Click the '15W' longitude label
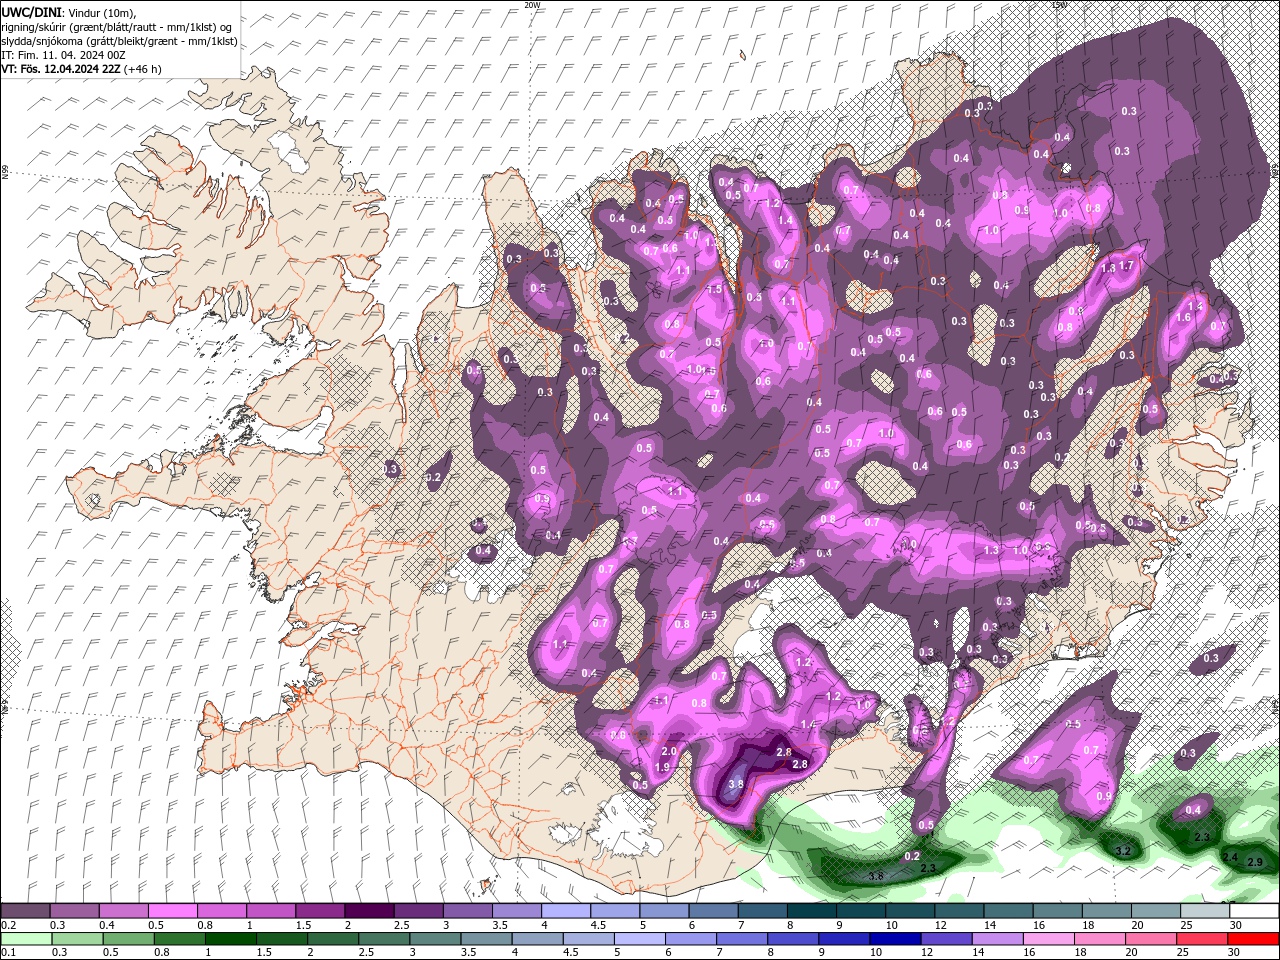1280x960 pixels. 1059,5
